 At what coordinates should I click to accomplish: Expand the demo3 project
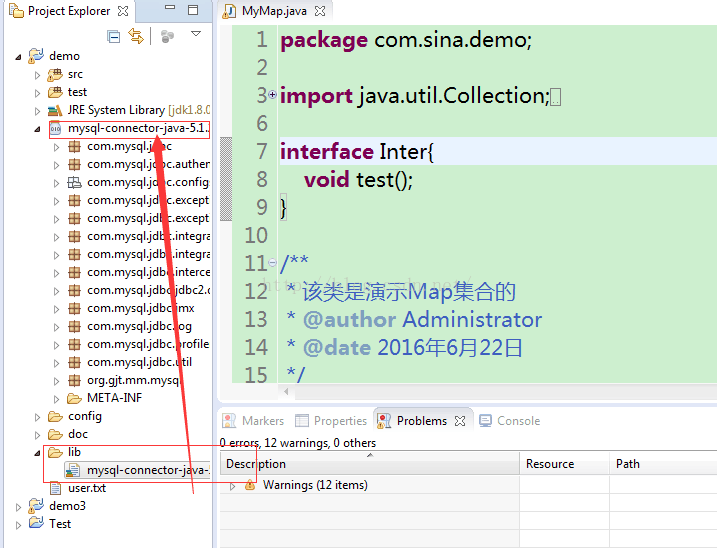pos(18,507)
